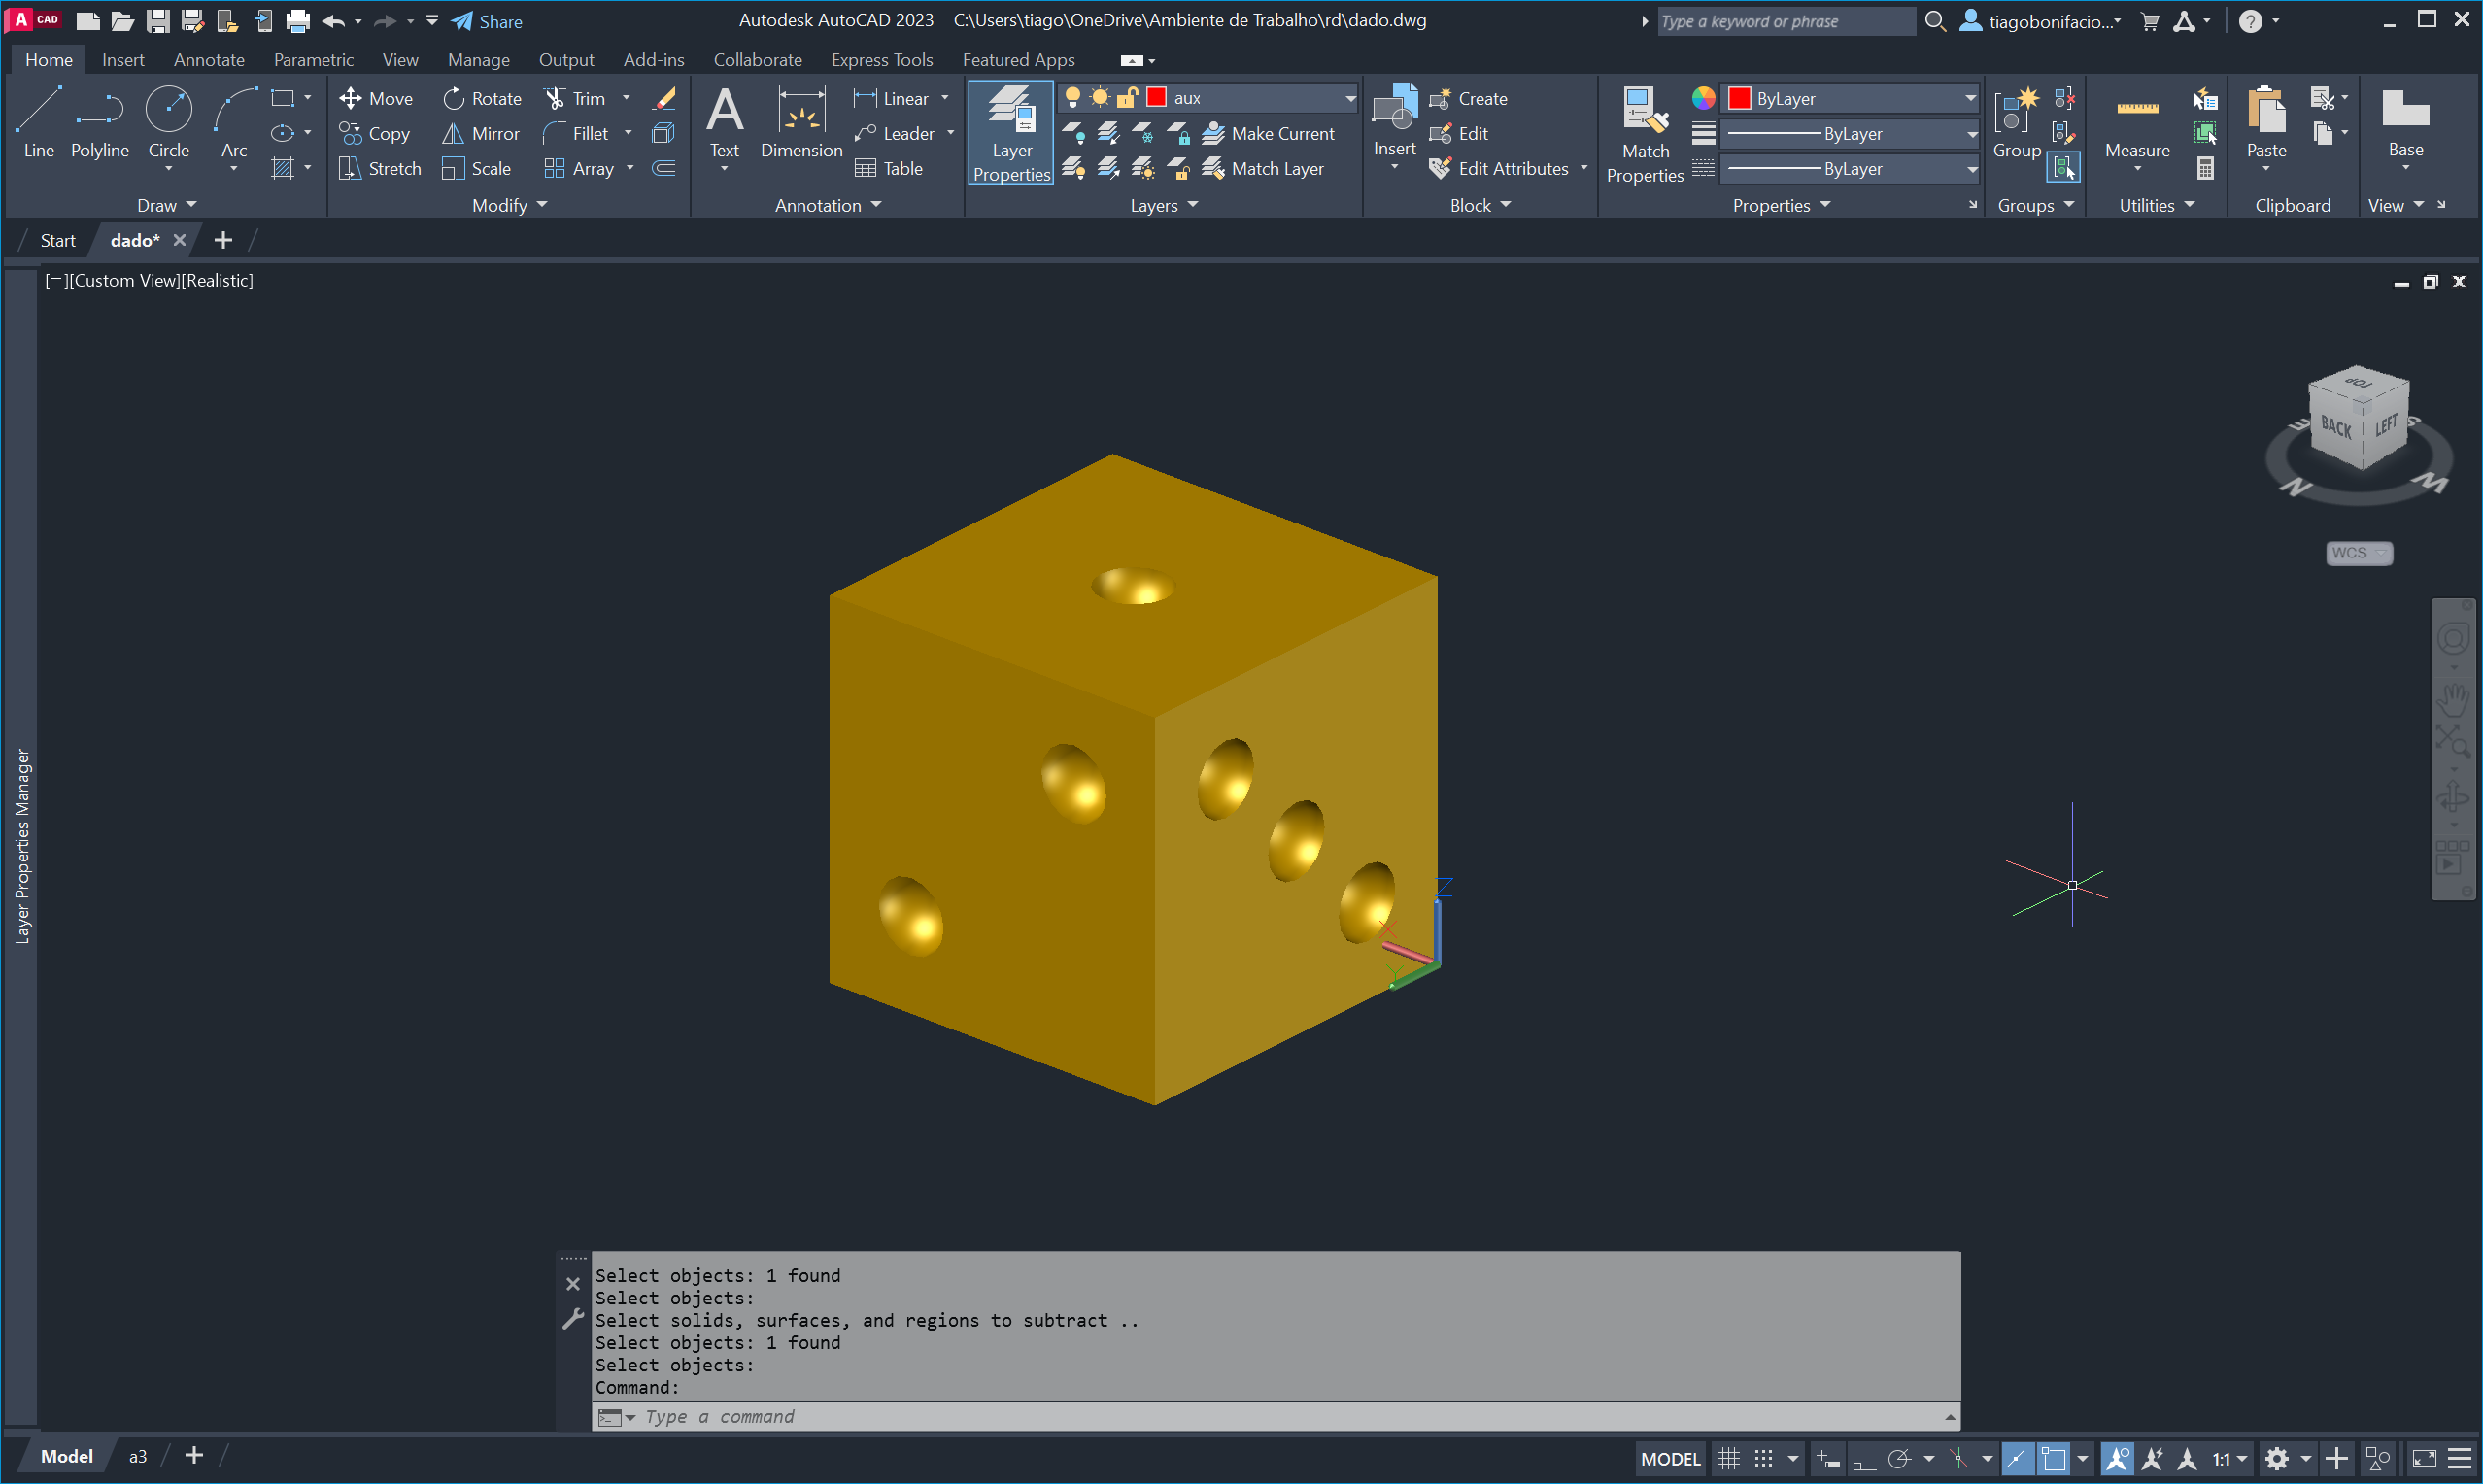This screenshot has height=1484, width=2483.
Task: Click the red ByLayer color swatch
Action: pyautogui.click(x=1739, y=98)
